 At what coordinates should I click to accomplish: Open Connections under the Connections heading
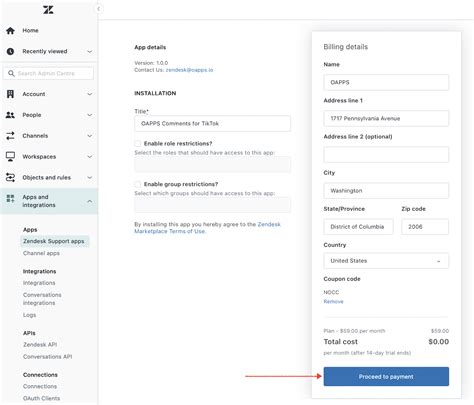coord(40,386)
